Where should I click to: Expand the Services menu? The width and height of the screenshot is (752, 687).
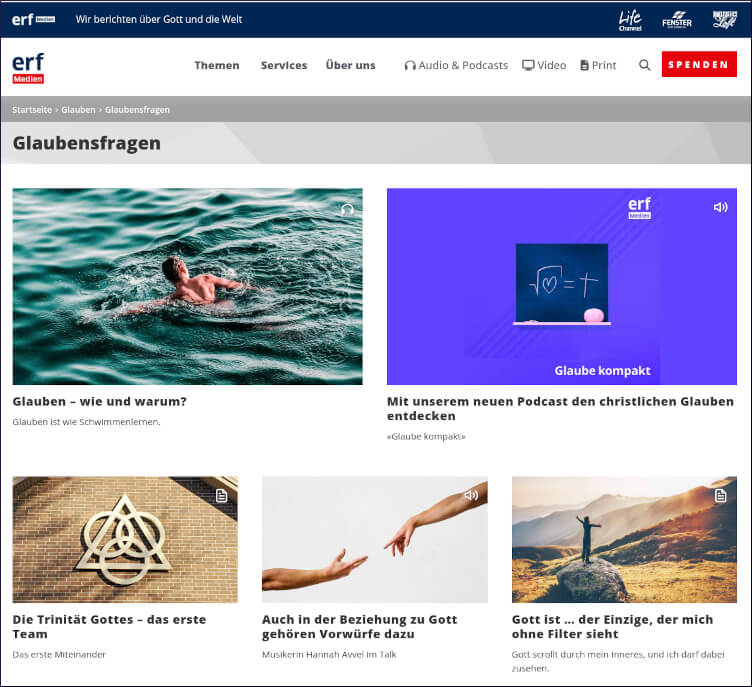pos(284,65)
